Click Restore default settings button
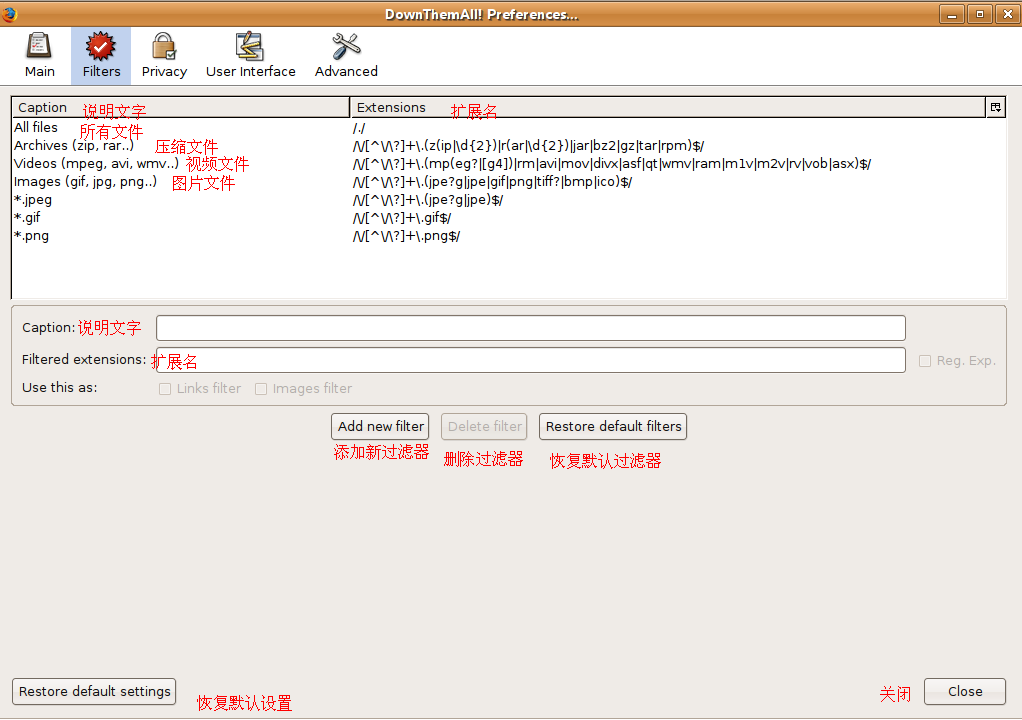The width and height of the screenshot is (1022, 720). pos(95,691)
